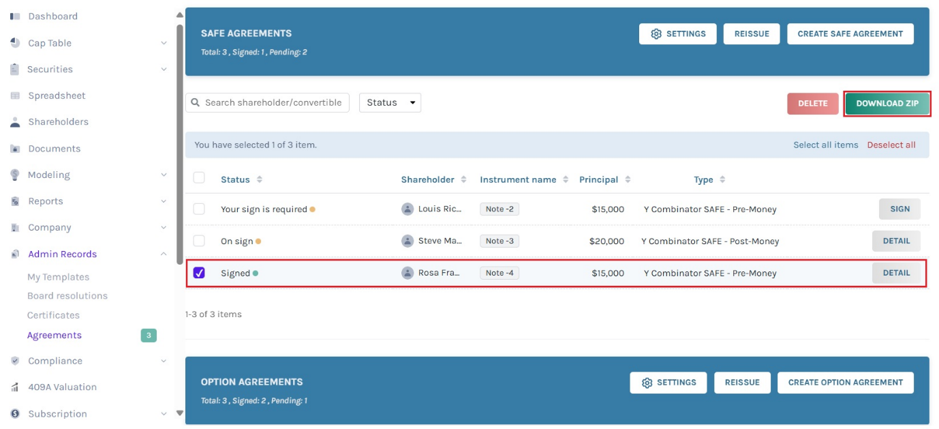
Task: Sort table by Status column arrows
Action: point(259,179)
